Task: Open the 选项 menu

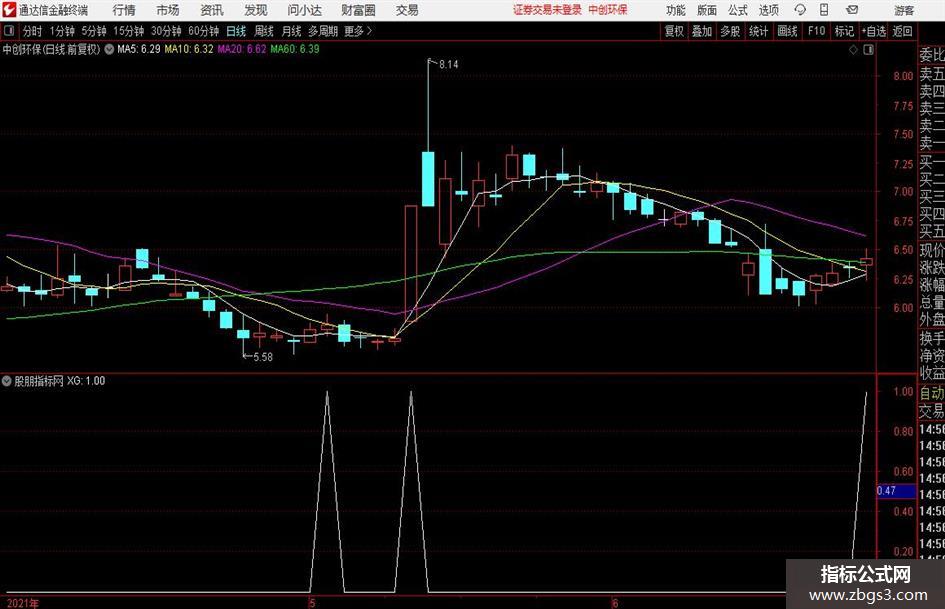Action: click(768, 10)
